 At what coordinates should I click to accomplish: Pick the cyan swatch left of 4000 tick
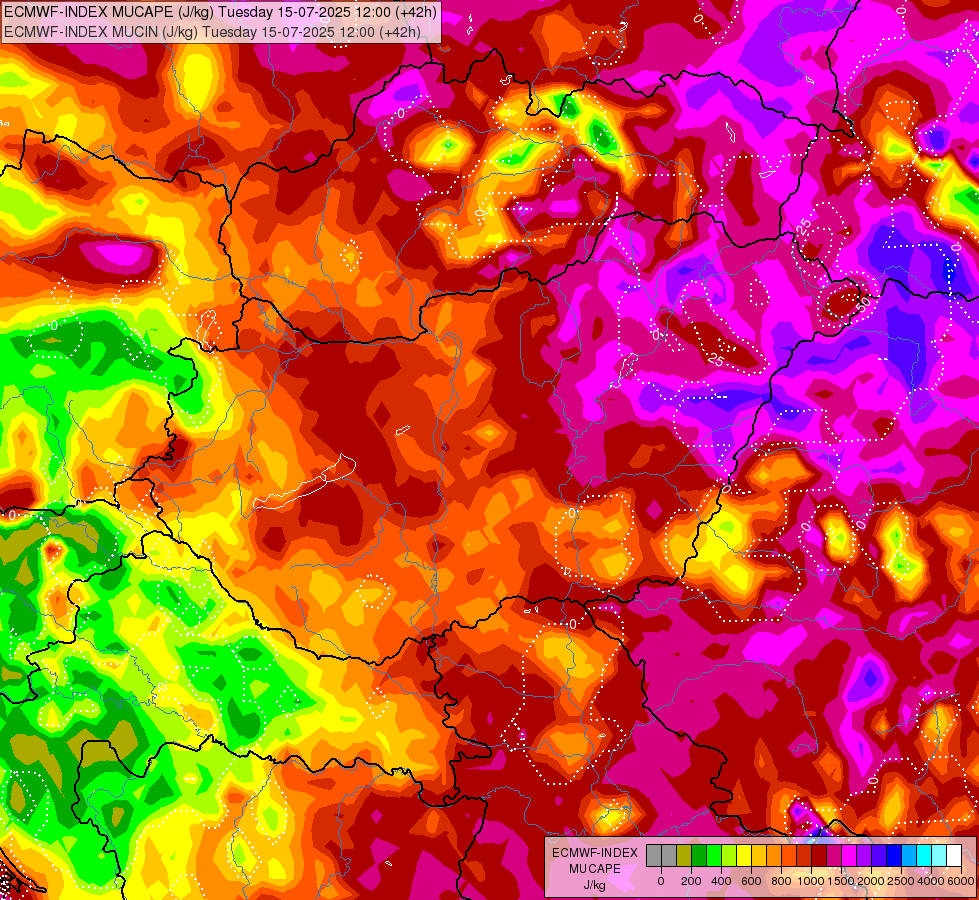924,855
